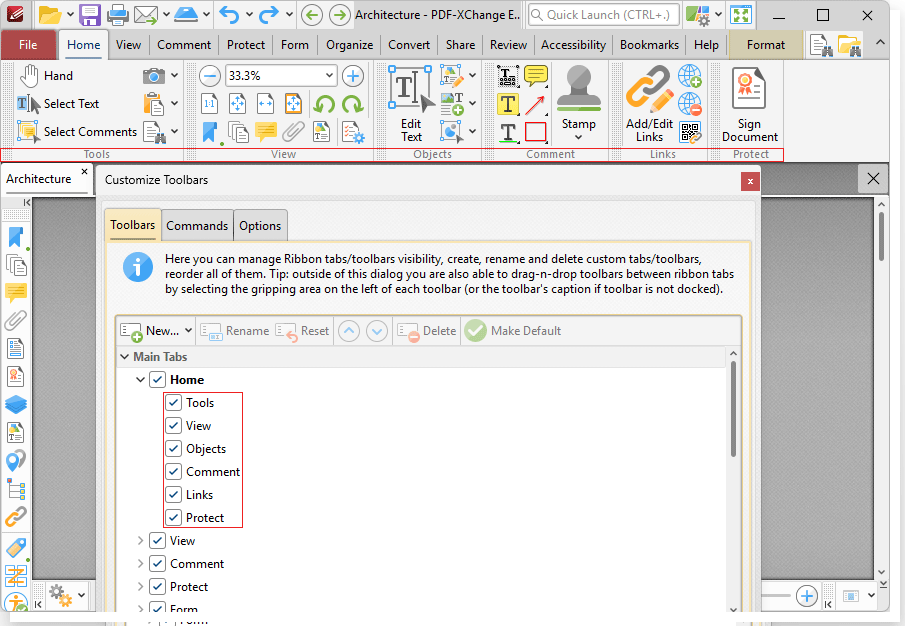Open the File menu
Viewport: 905px width, 626px height.
tap(28, 45)
